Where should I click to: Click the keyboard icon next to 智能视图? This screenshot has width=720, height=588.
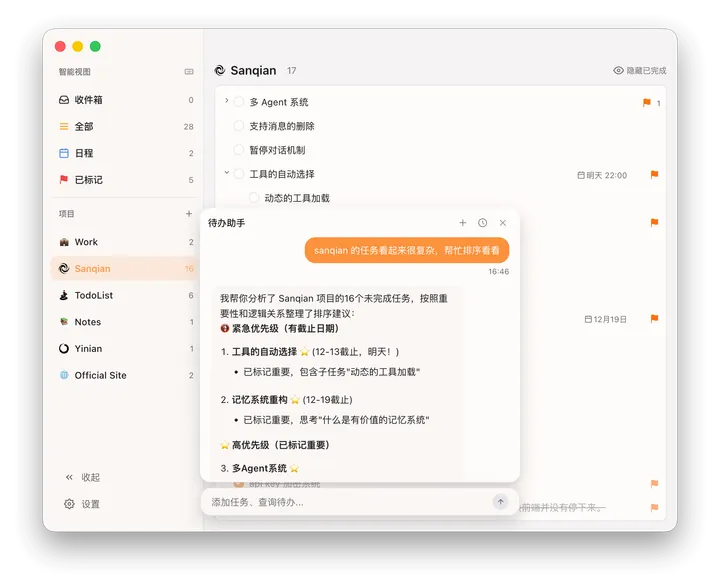pyautogui.click(x=189, y=72)
